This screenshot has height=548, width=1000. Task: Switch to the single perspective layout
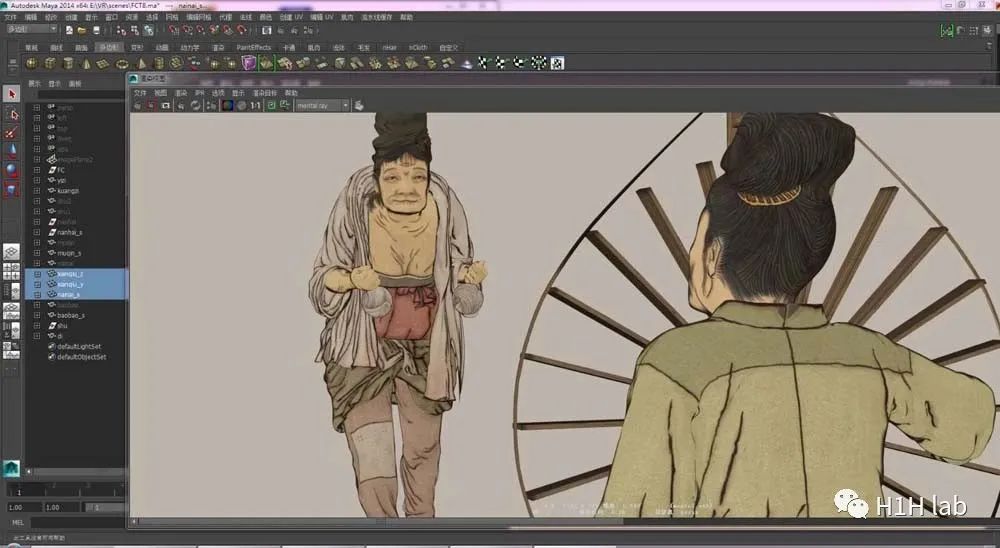point(12,252)
